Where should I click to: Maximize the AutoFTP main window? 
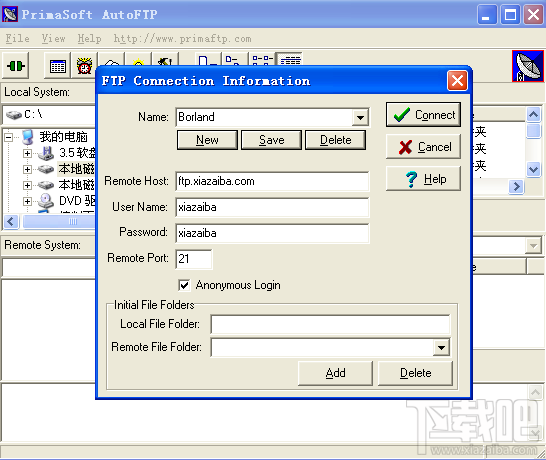510,15
